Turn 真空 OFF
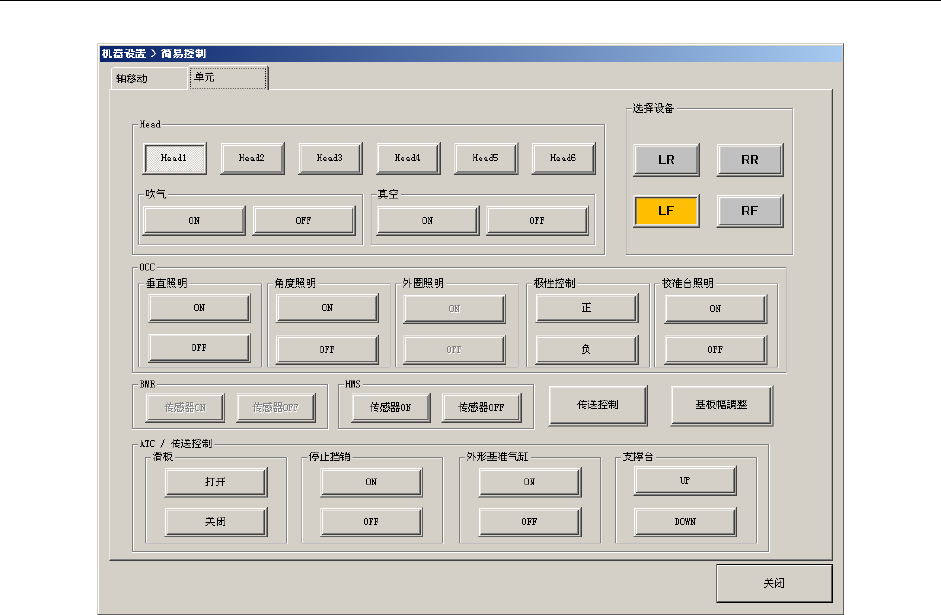This screenshot has width=941, height=615. coord(537,221)
